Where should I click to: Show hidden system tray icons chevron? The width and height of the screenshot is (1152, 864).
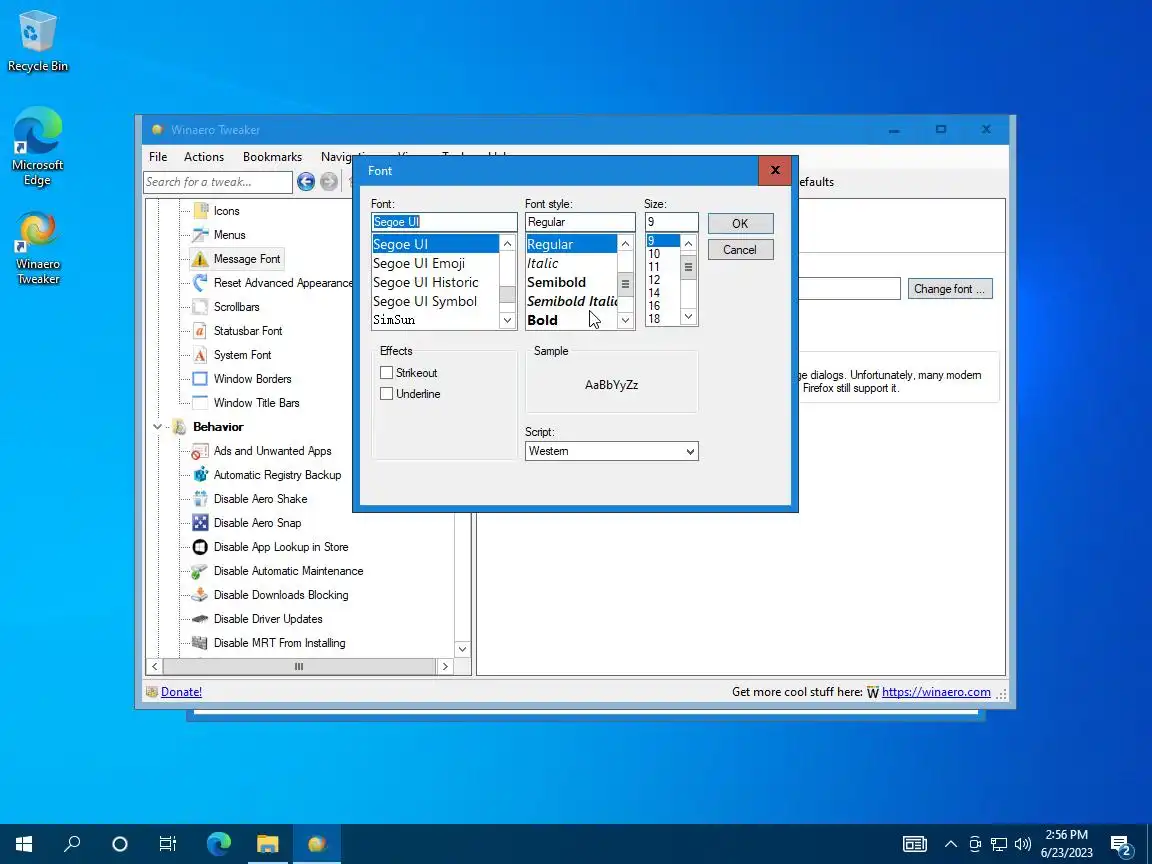click(x=951, y=843)
